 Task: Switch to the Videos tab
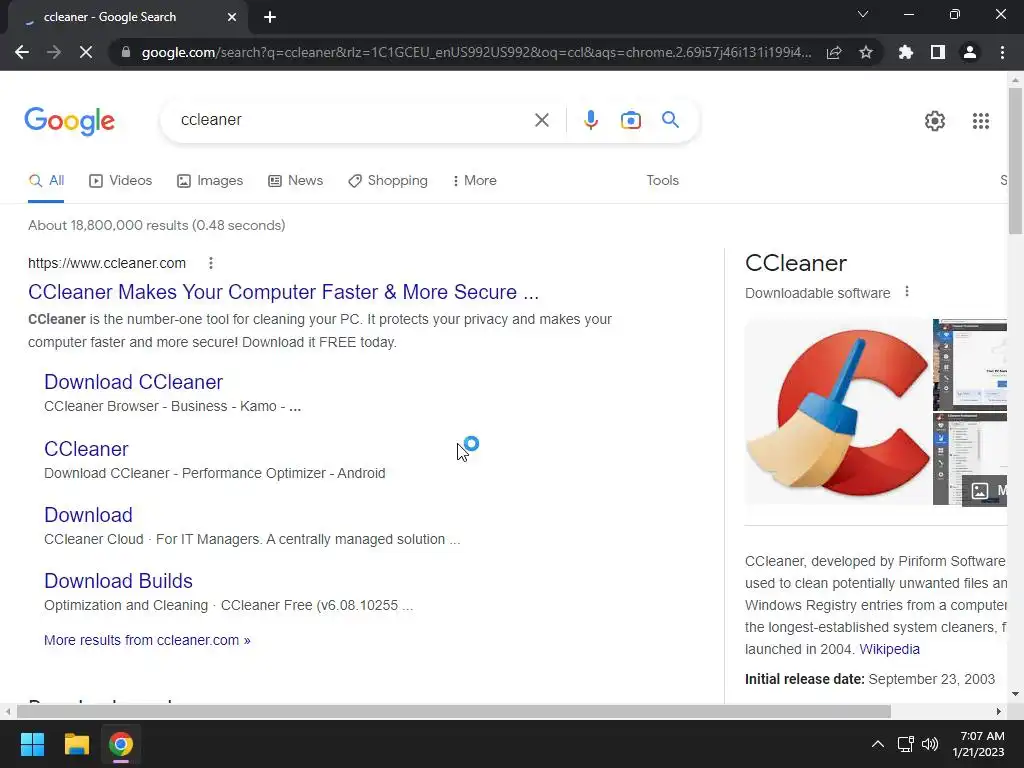pos(121,180)
